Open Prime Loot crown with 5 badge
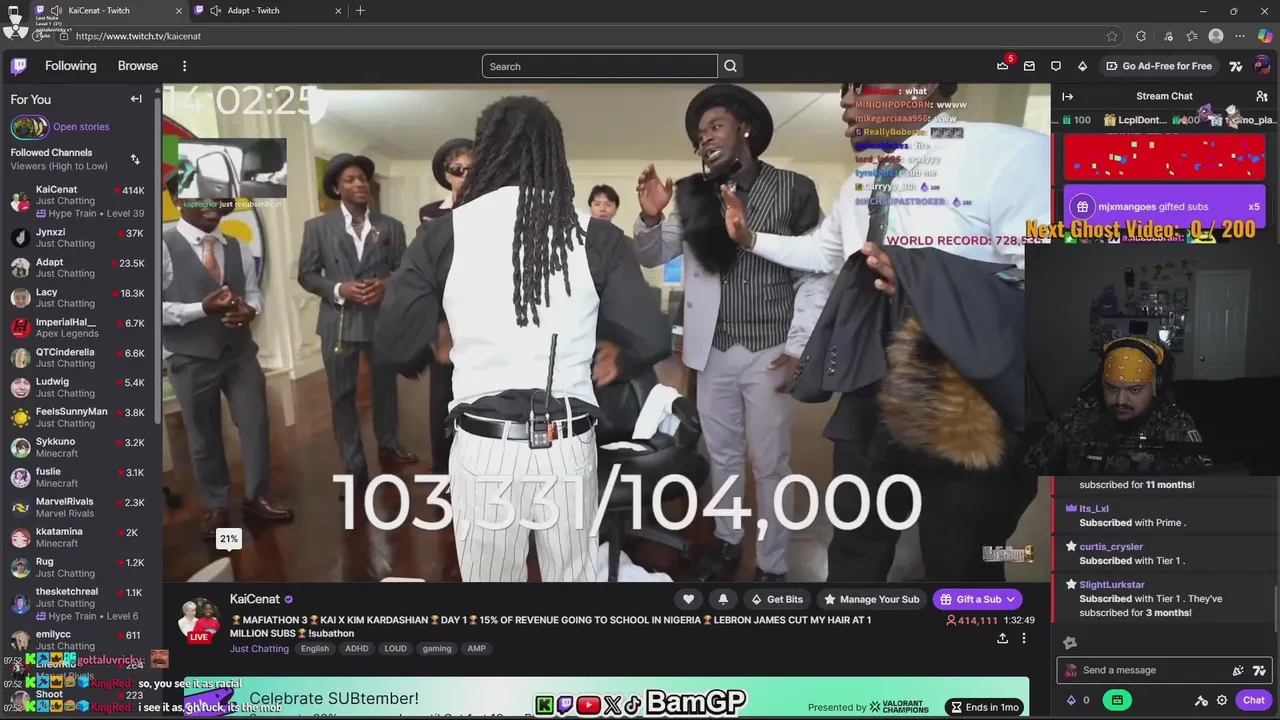Image resolution: width=1280 pixels, height=720 pixels. coord(1003,66)
